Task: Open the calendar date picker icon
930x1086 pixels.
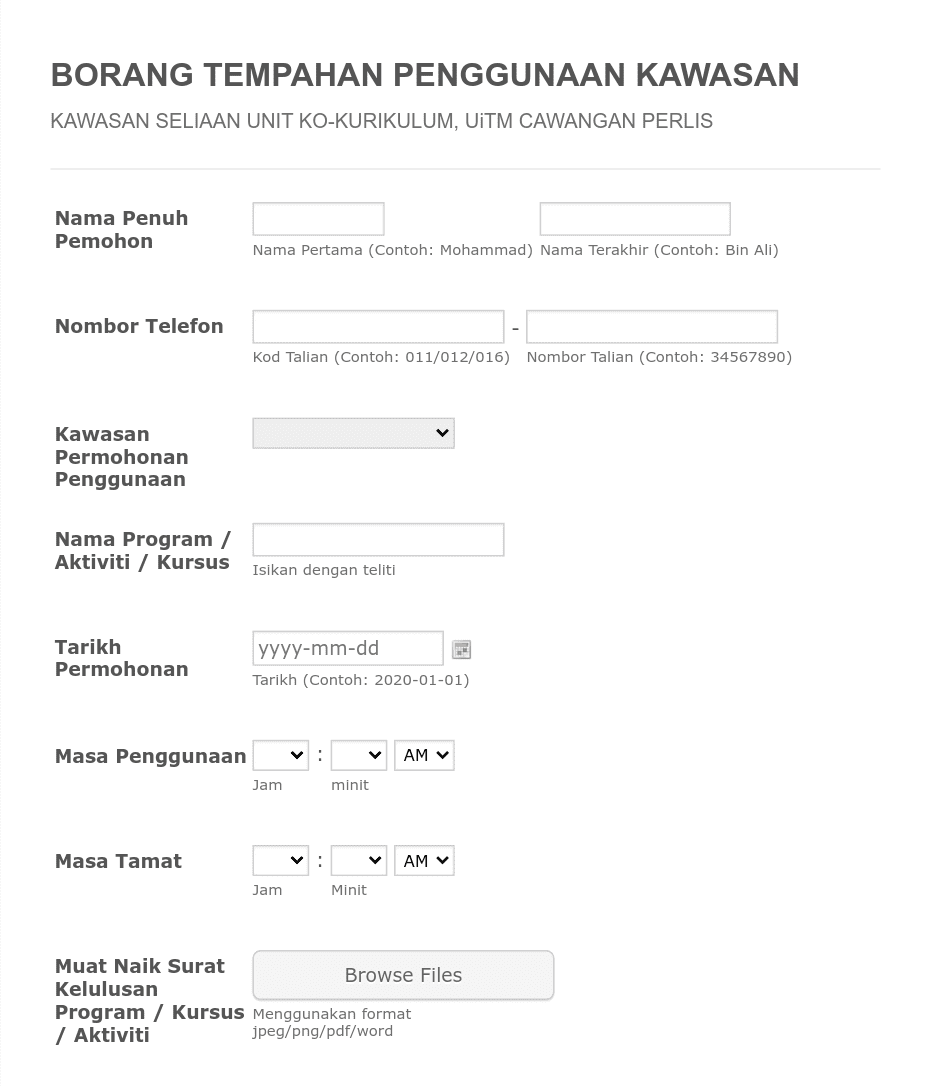Action: pyautogui.click(x=461, y=648)
